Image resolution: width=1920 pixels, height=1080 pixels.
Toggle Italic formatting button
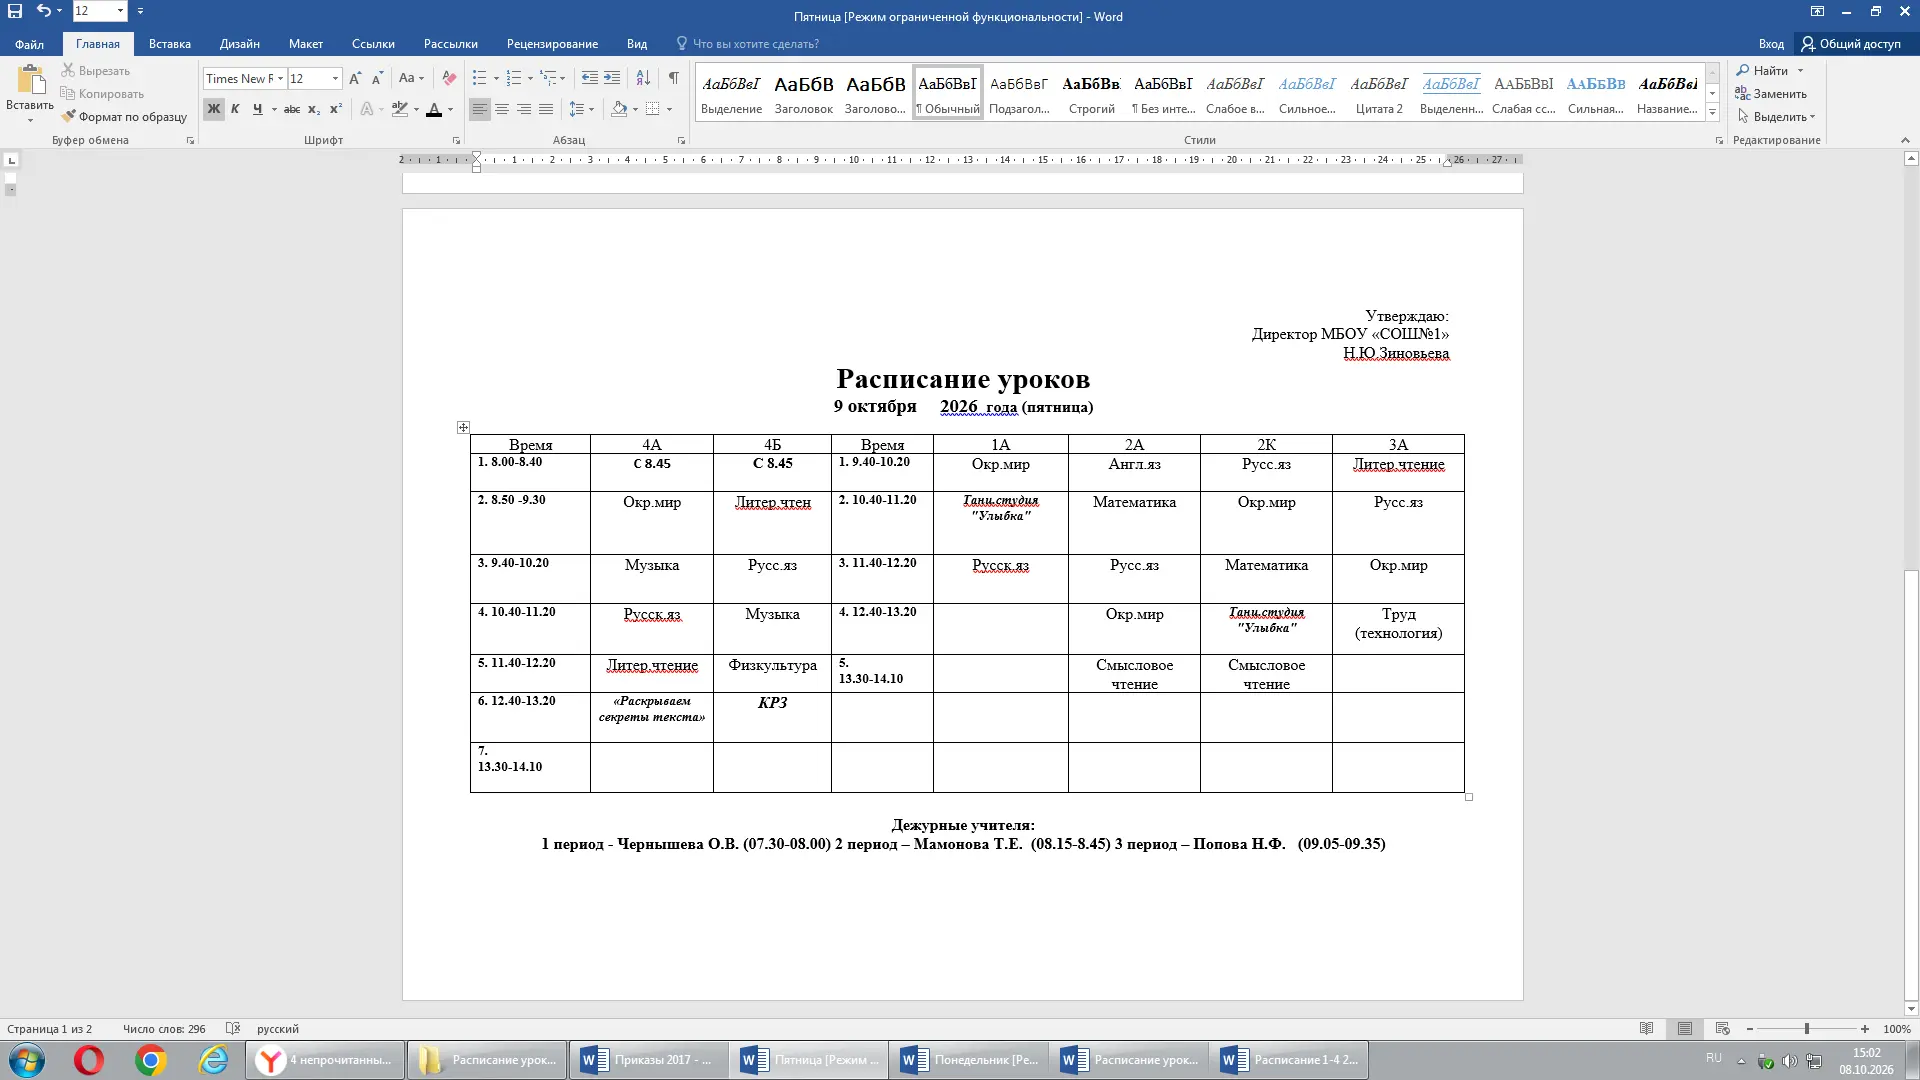coord(235,109)
